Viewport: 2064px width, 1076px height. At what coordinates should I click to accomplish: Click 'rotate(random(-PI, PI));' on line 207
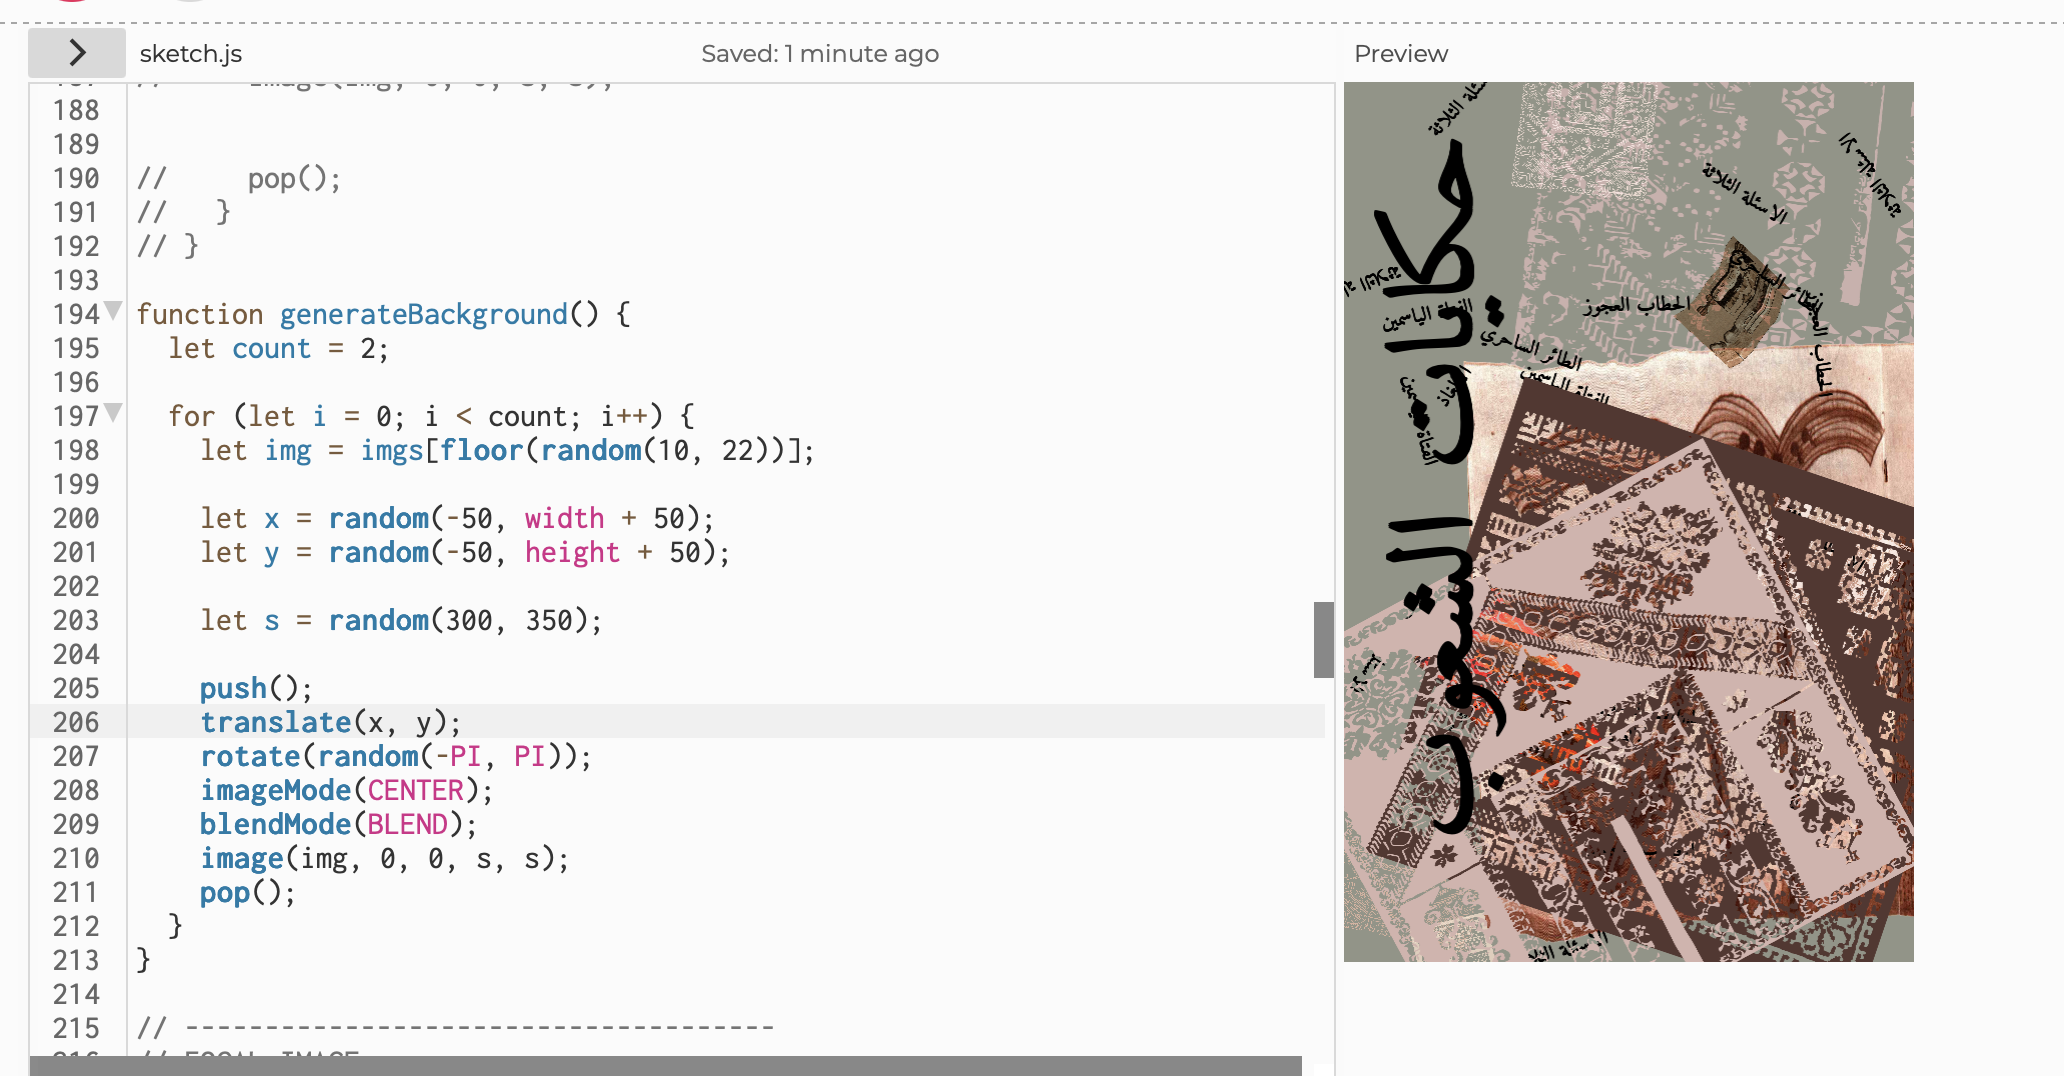pos(396,757)
